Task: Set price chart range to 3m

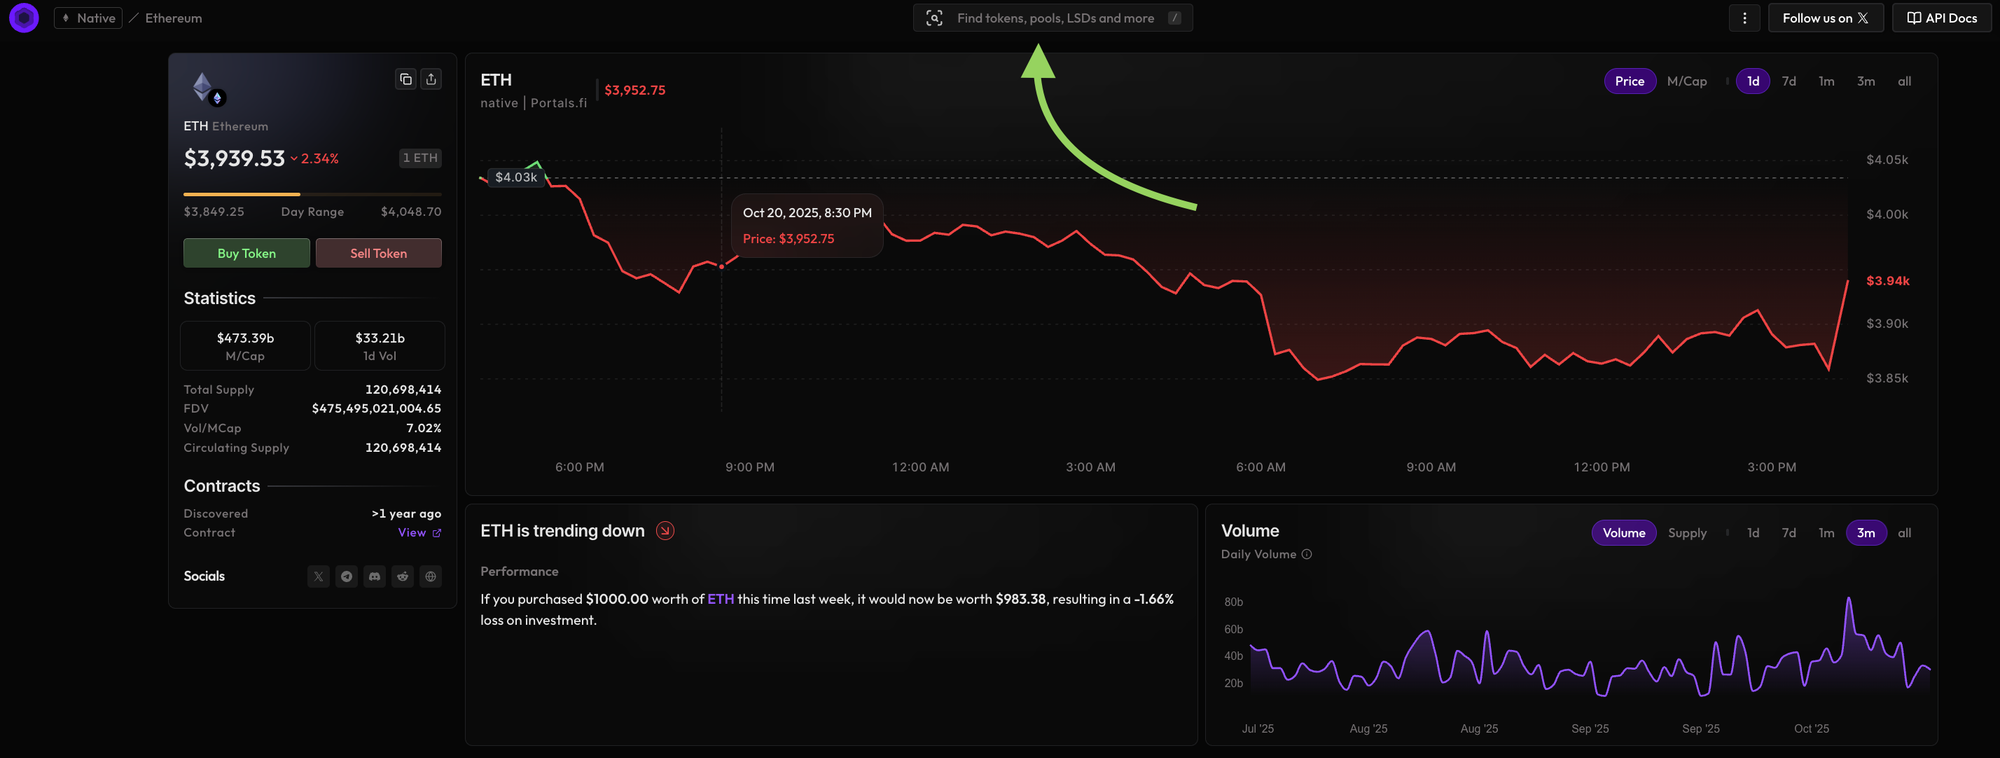Action: pyautogui.click(x=1866, y=81)
